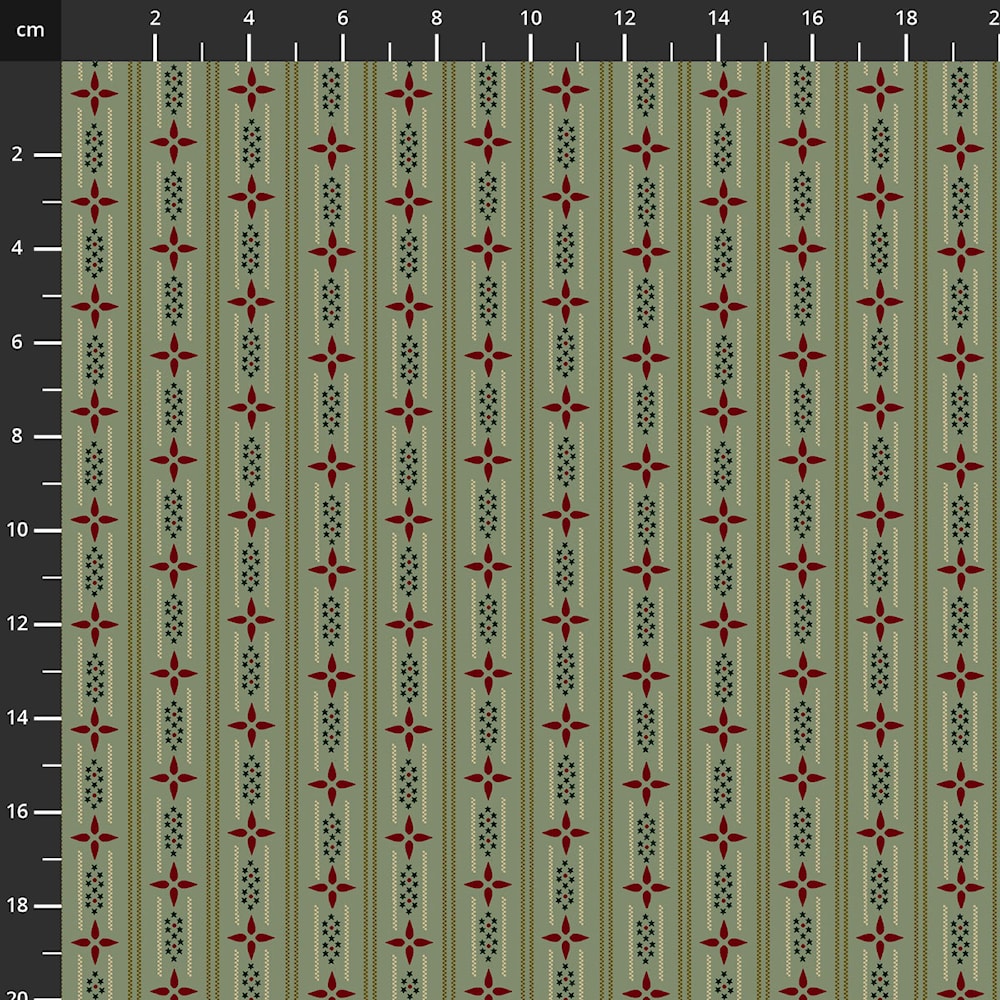
Task: Click the top-left red four-point fabric motif
Action: (95, 93)
